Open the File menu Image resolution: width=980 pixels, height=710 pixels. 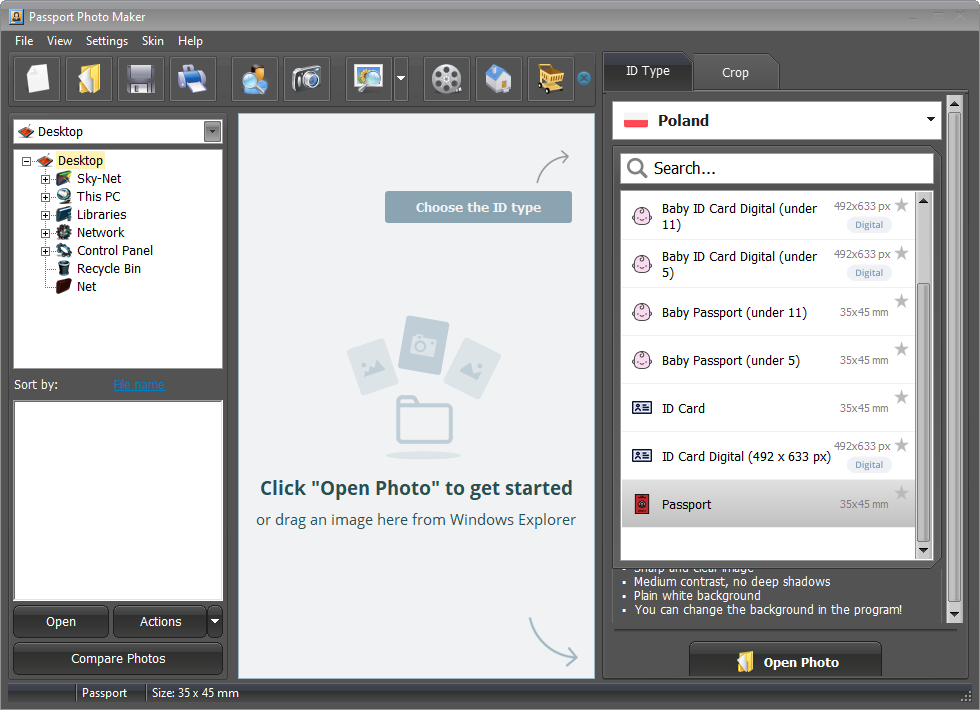(x=24, y=41)
